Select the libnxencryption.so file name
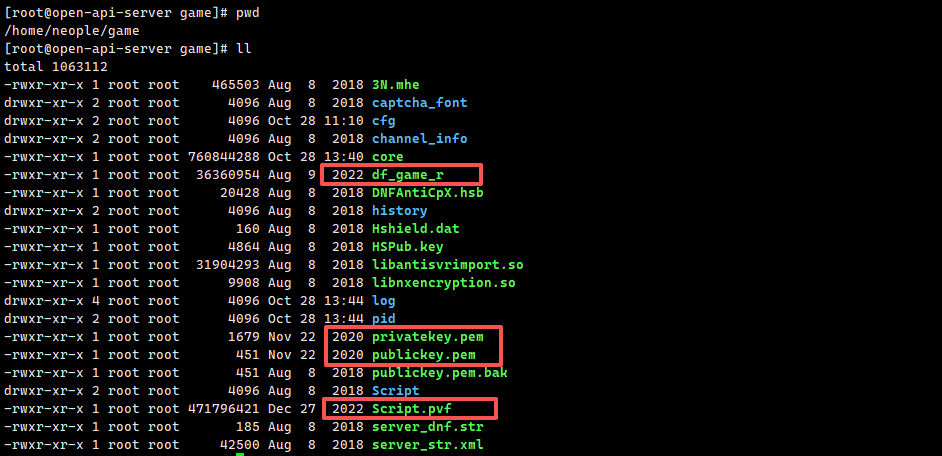Screen dimensions: 942x456 click(x=443, y=283)
